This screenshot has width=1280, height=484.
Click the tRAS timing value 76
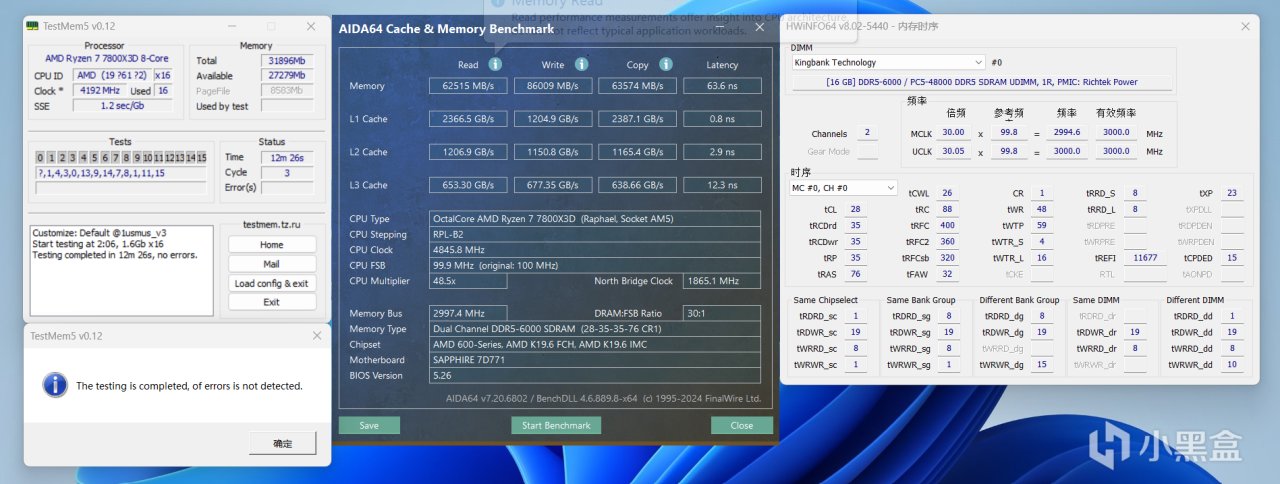pos(855,274)
